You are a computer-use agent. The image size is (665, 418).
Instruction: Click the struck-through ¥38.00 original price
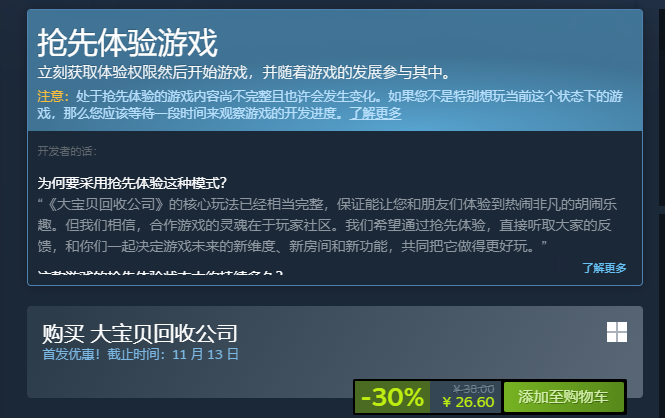coord(473,389)
